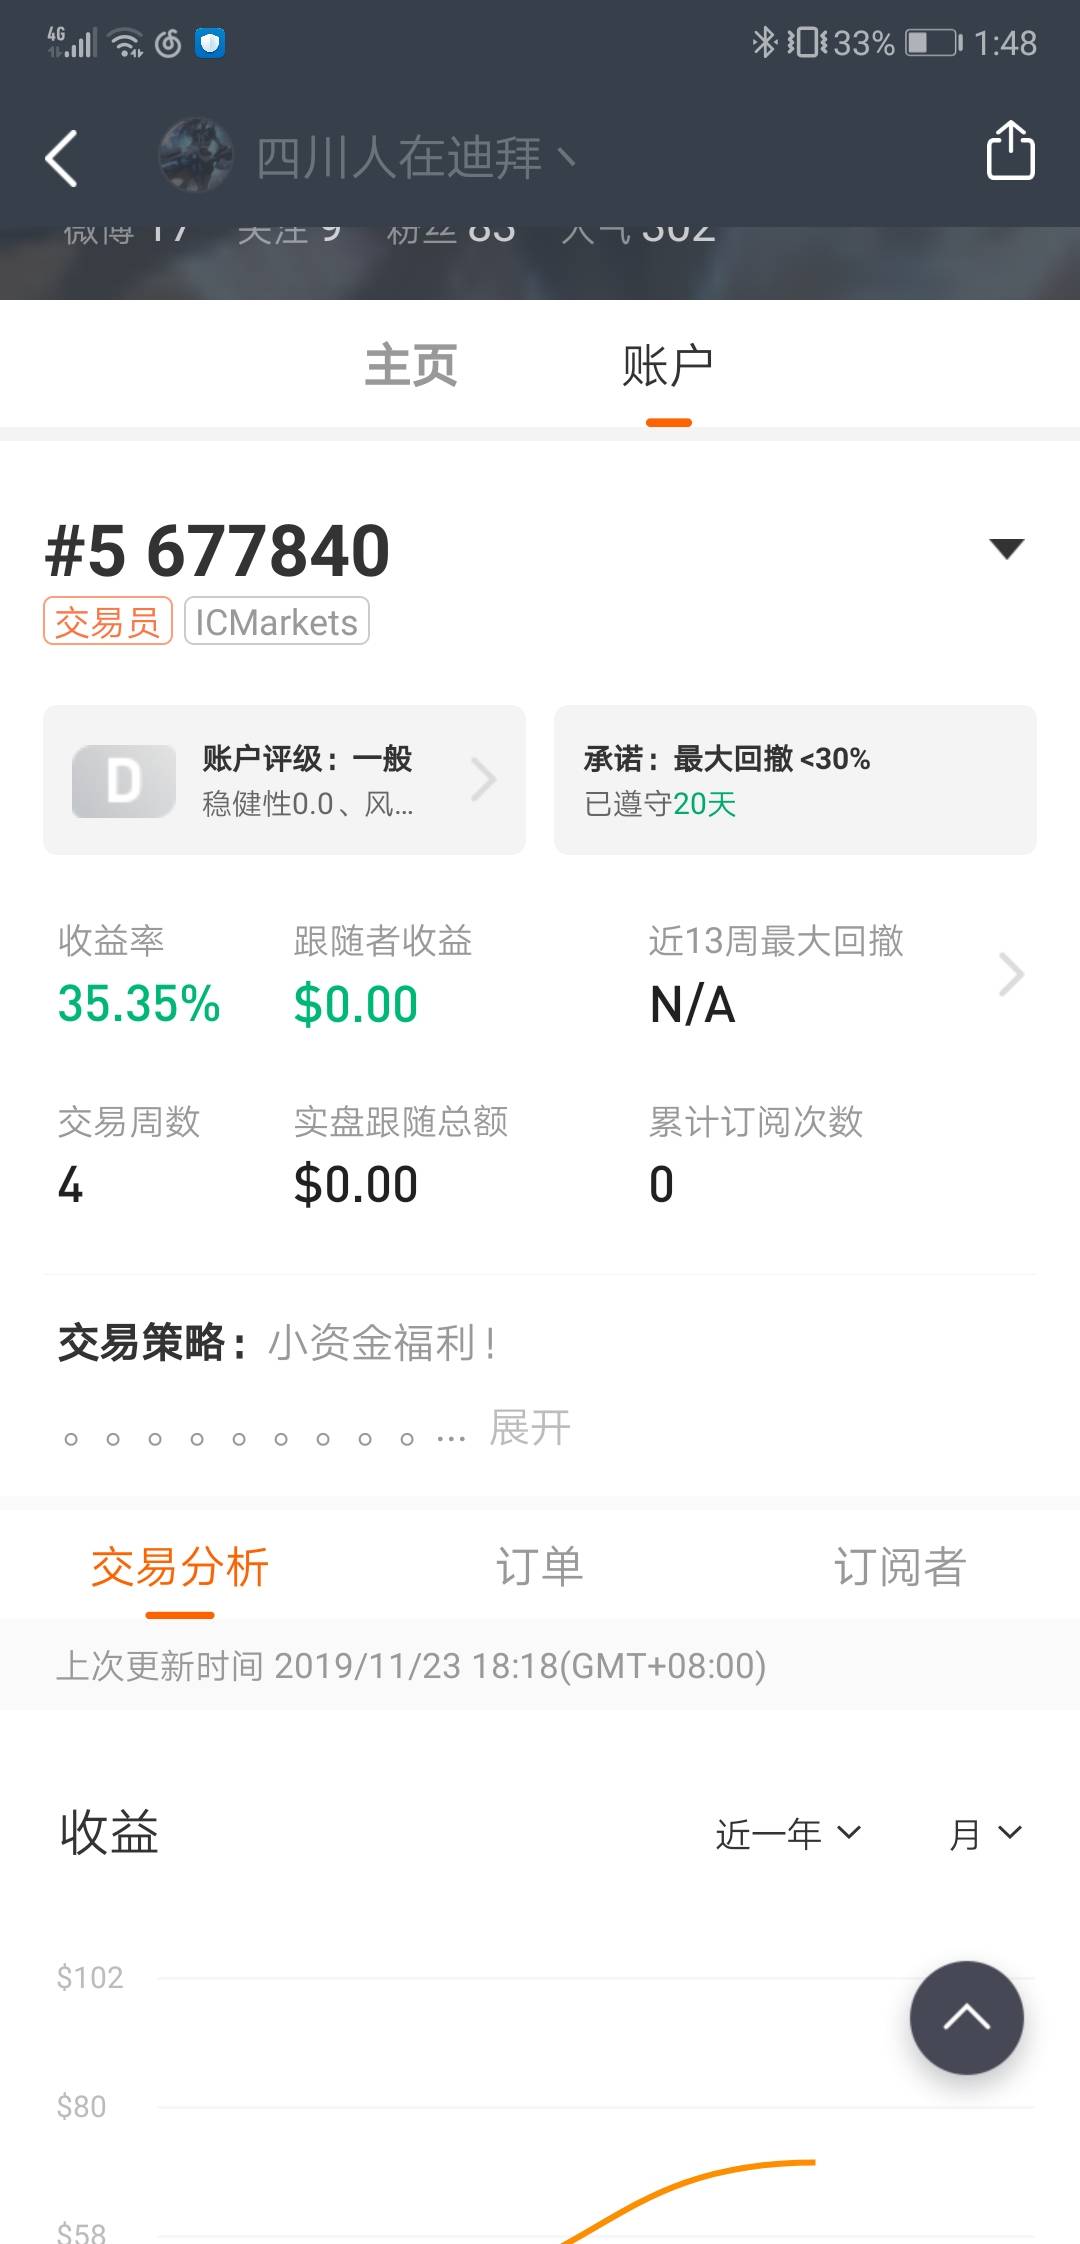Tap the share icon in header

point(1010,151)
